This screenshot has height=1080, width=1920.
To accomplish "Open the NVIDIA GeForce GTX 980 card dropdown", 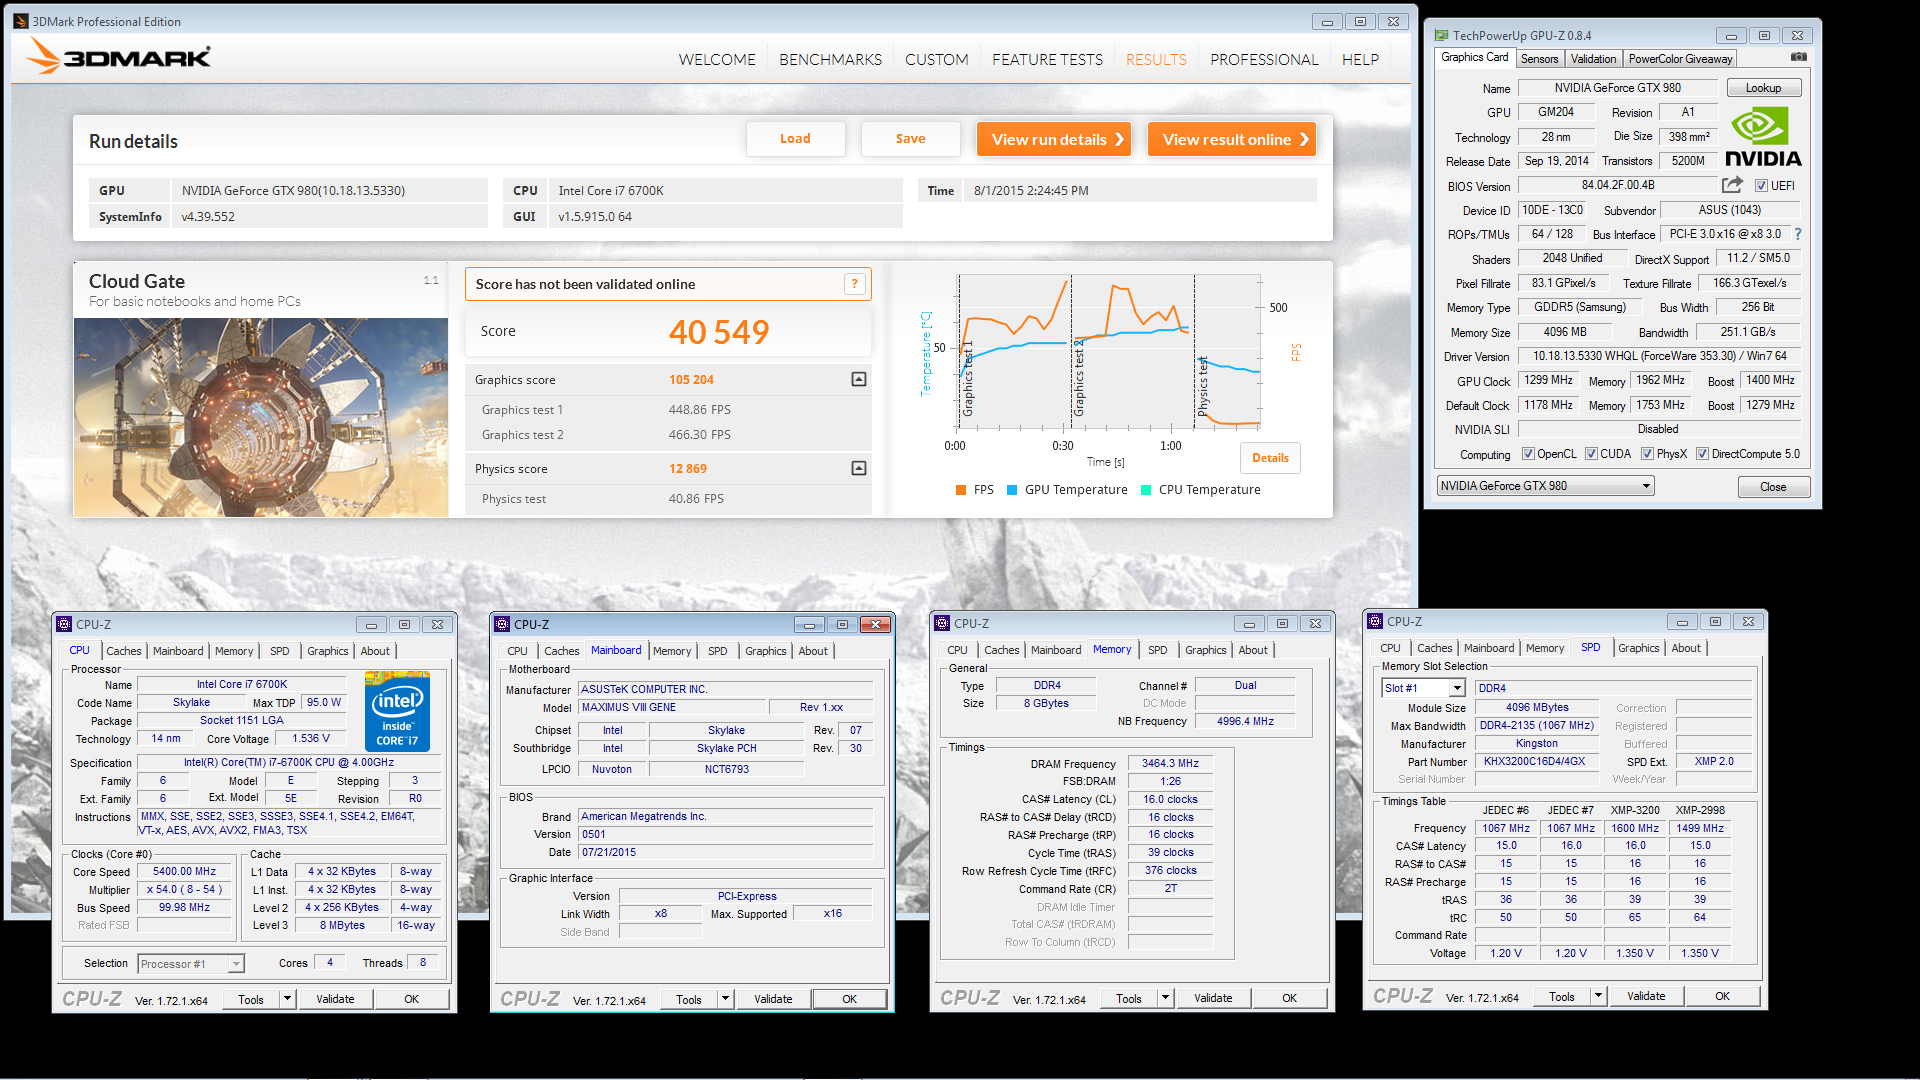I will coord(1545,486).
